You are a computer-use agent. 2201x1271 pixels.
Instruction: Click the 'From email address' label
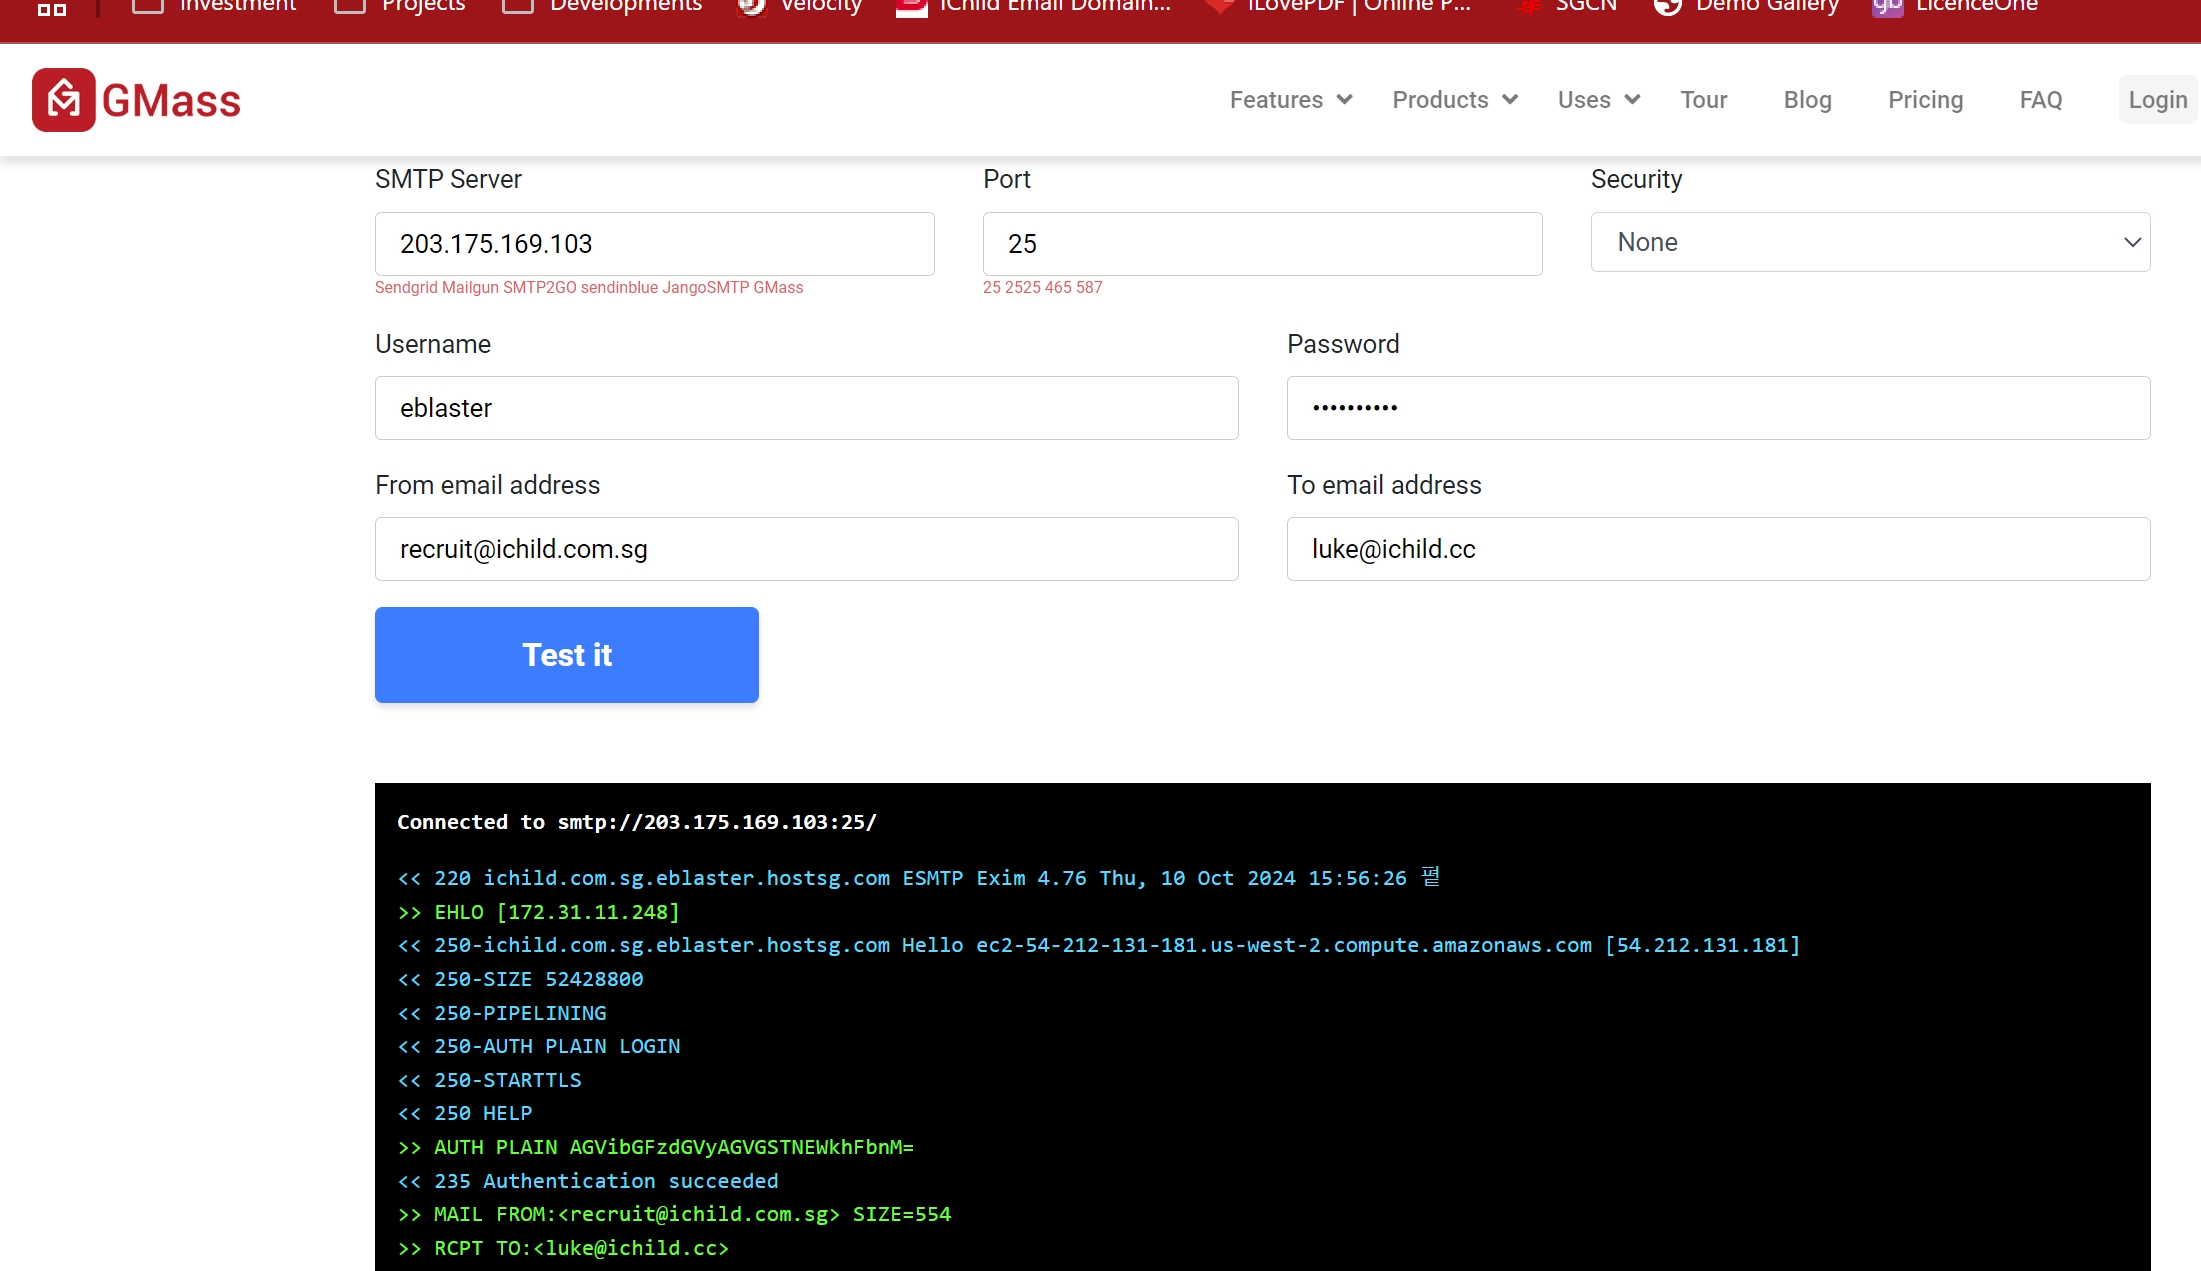(488, 485)
